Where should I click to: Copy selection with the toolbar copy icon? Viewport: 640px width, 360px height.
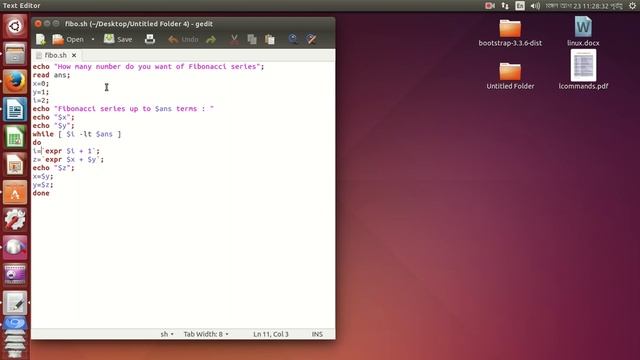click(252, 39)
